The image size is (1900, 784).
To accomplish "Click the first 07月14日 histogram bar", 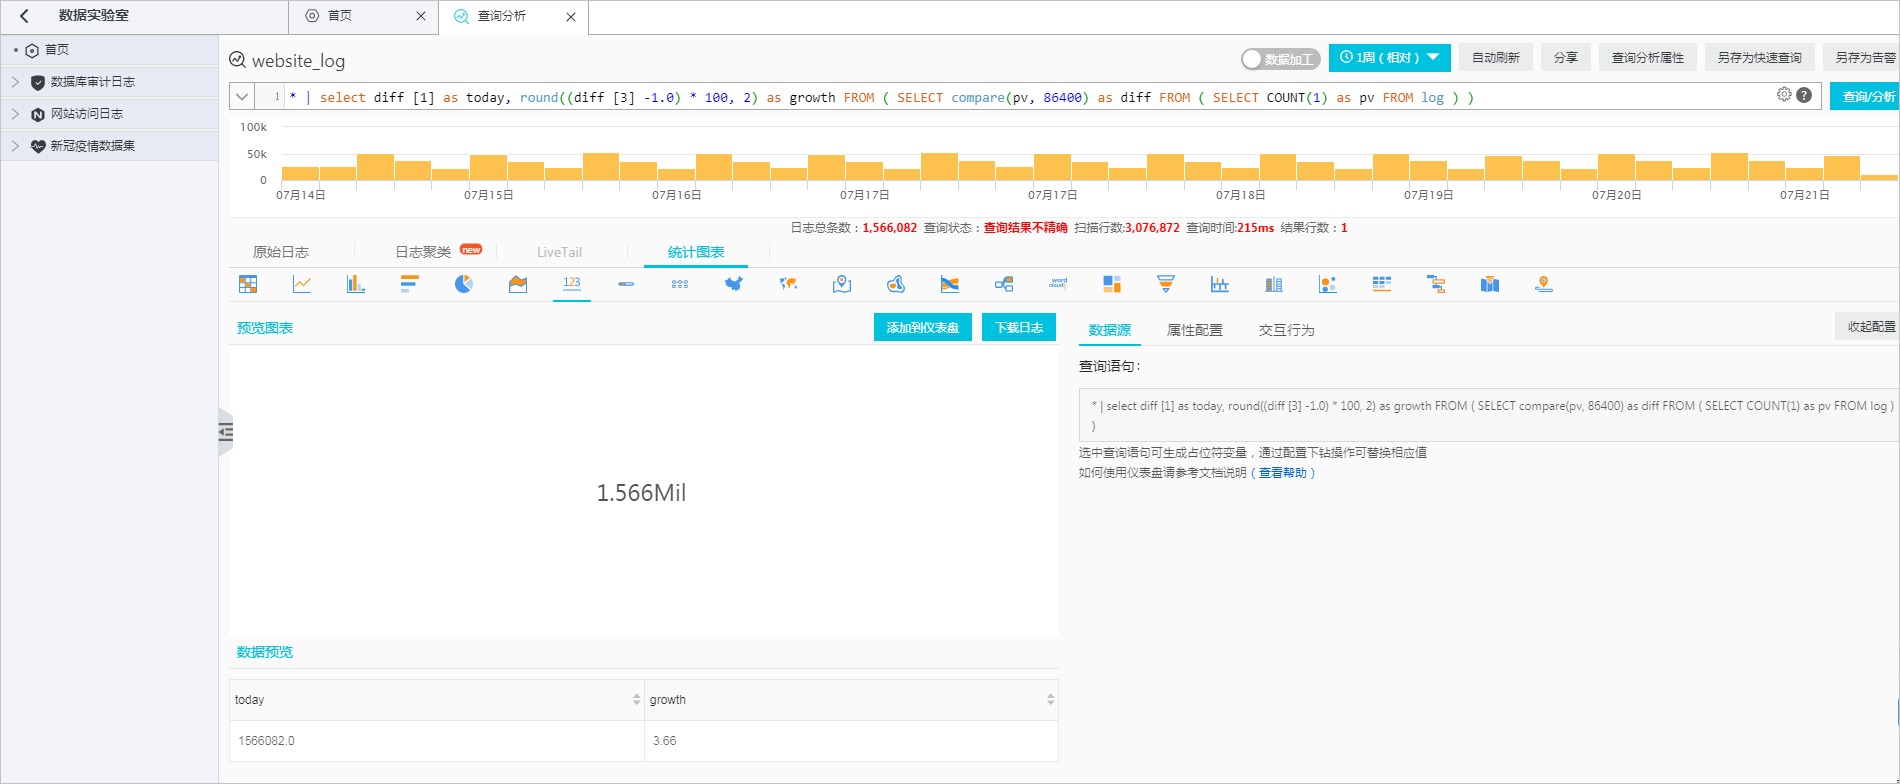I will pyautogui.click(x=300, y=173).
